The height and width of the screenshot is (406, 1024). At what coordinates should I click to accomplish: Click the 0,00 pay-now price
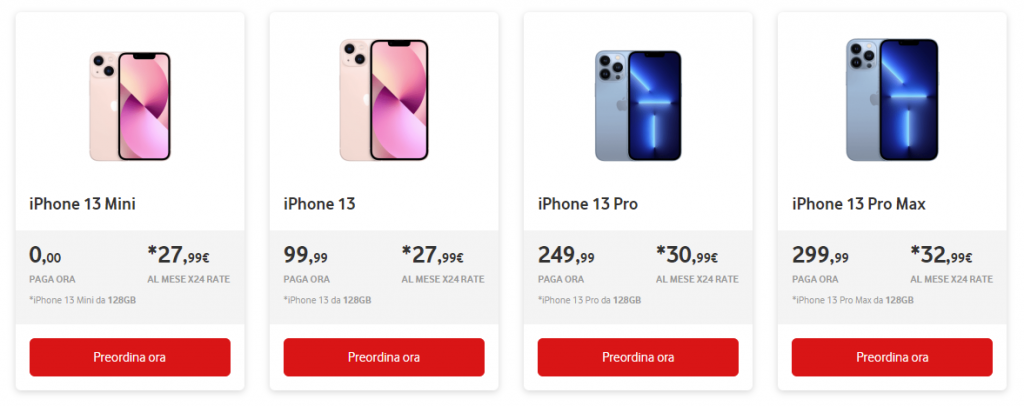click(x=45, y=255)
